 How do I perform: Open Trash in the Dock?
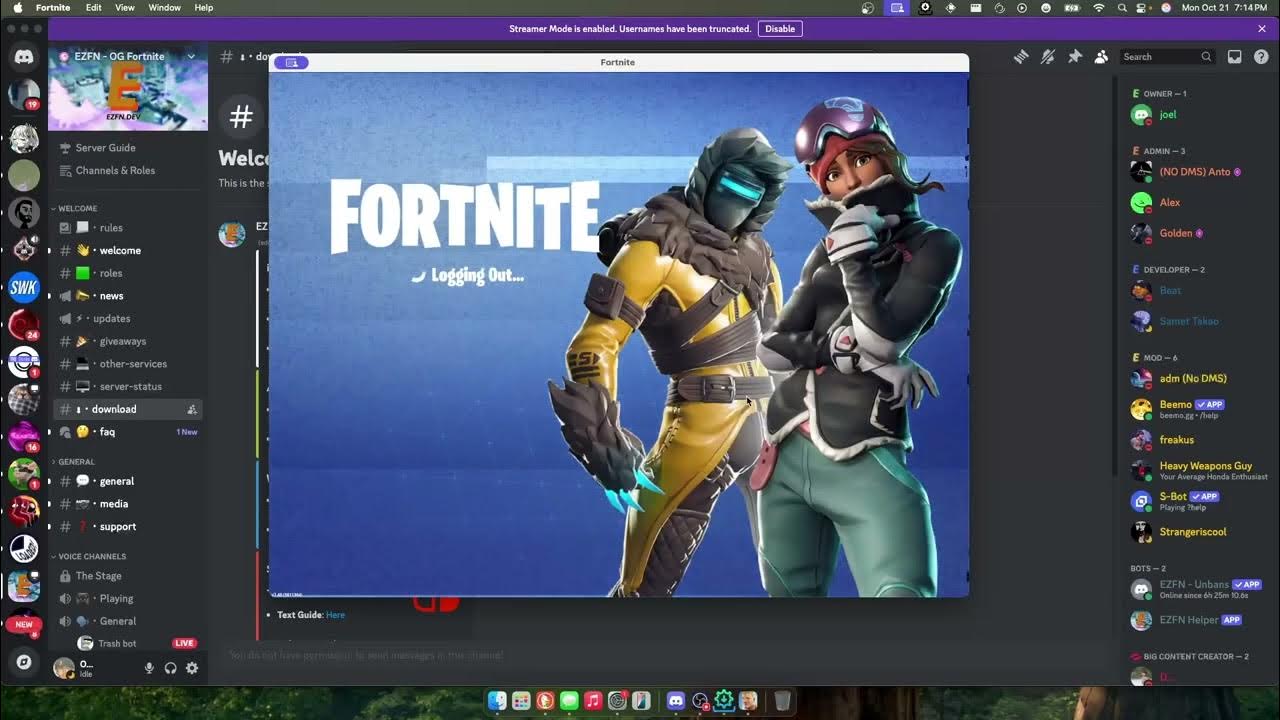tap(783, 701)
